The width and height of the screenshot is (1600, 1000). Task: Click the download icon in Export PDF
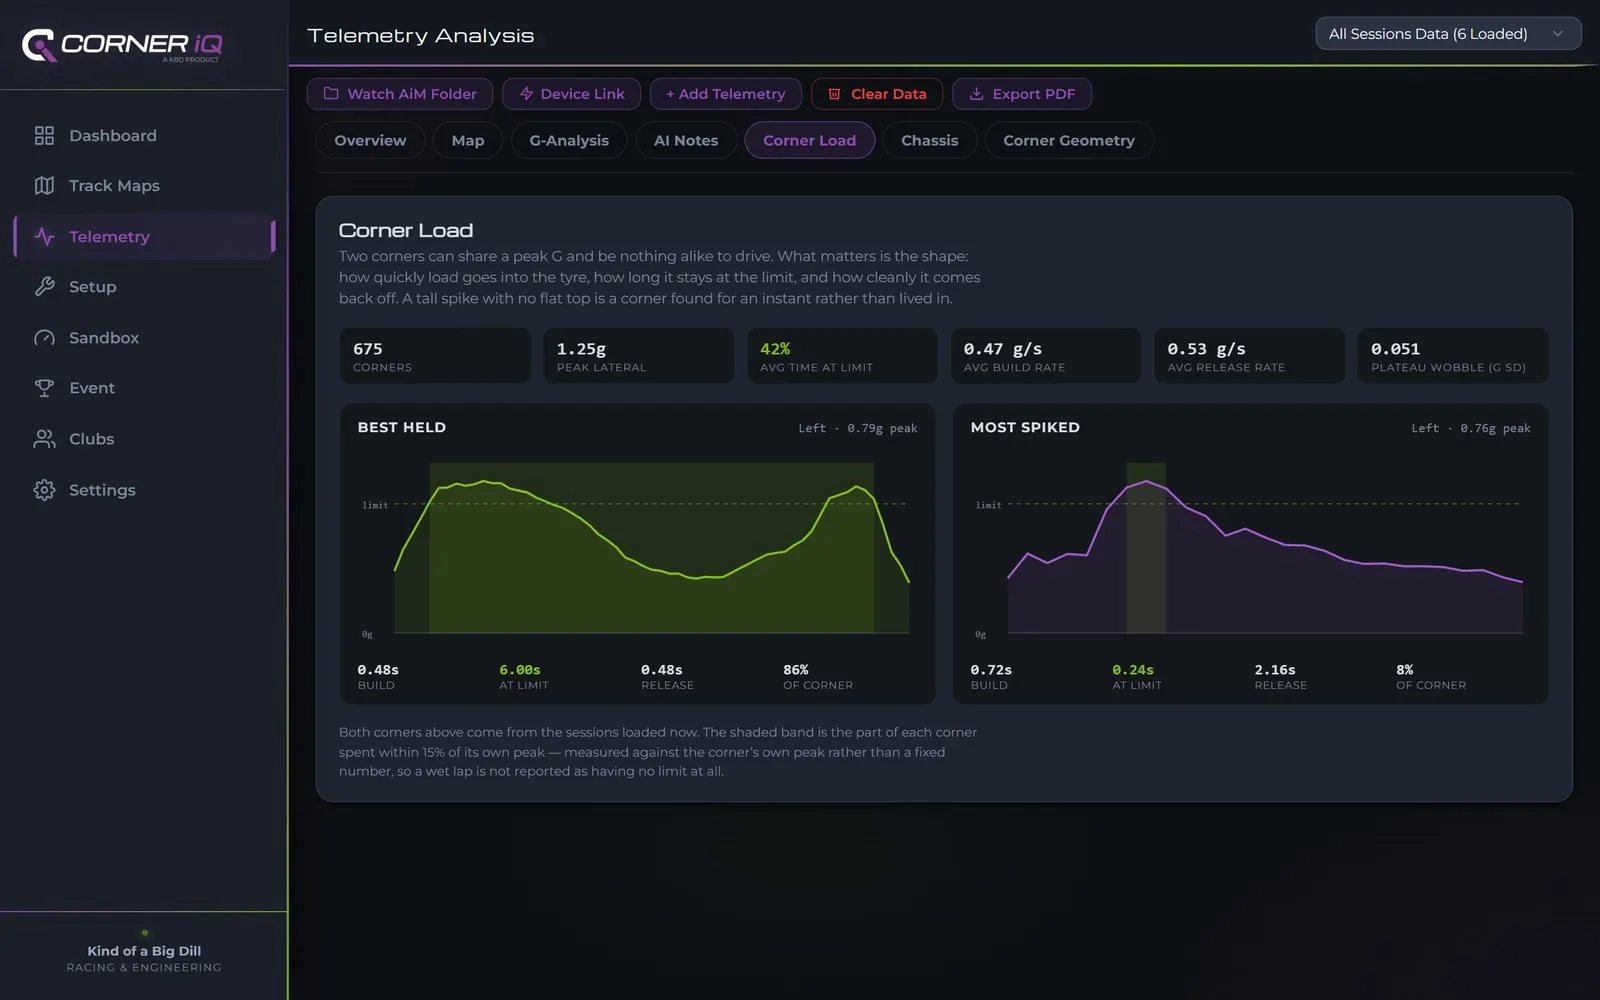[976, 93]
